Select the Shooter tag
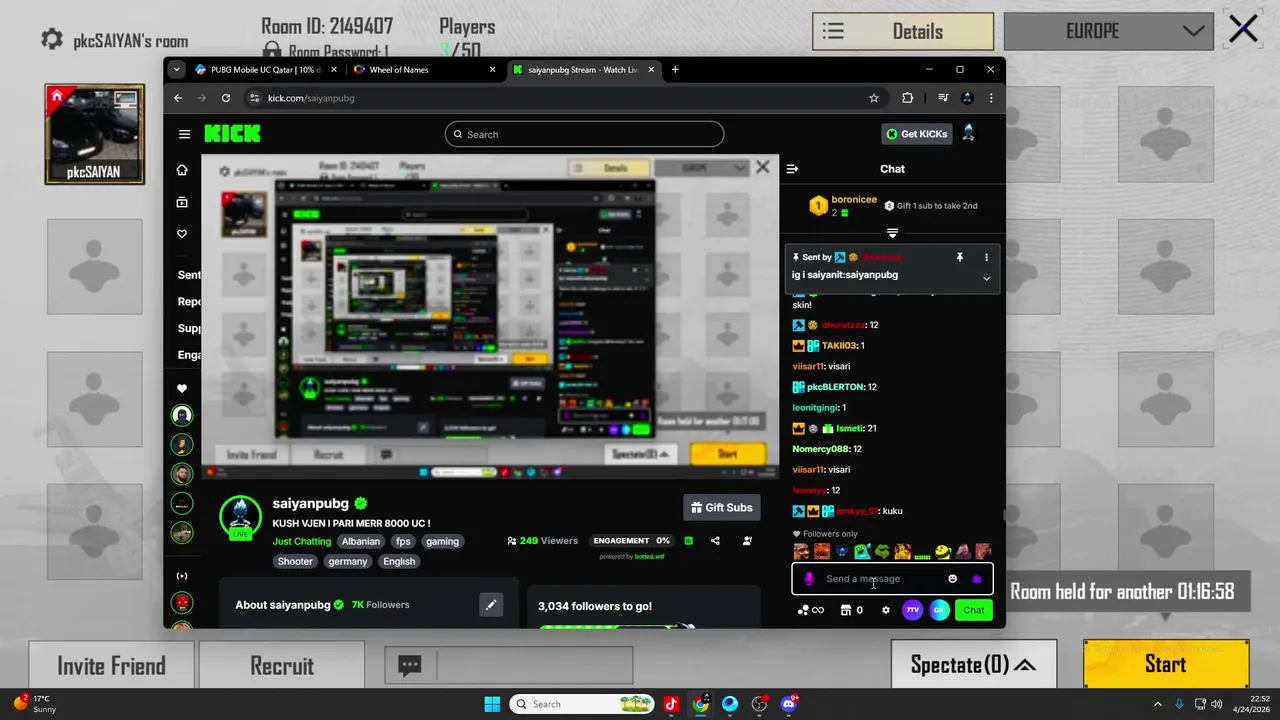Image resolution: width=1280 pixels, height=720 pixels. click(x=295, y=561)
